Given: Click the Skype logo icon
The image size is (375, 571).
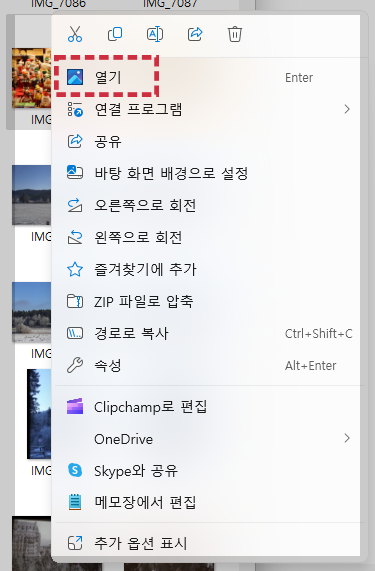Looking at the screenshot, I should click(x=75, y=470).
